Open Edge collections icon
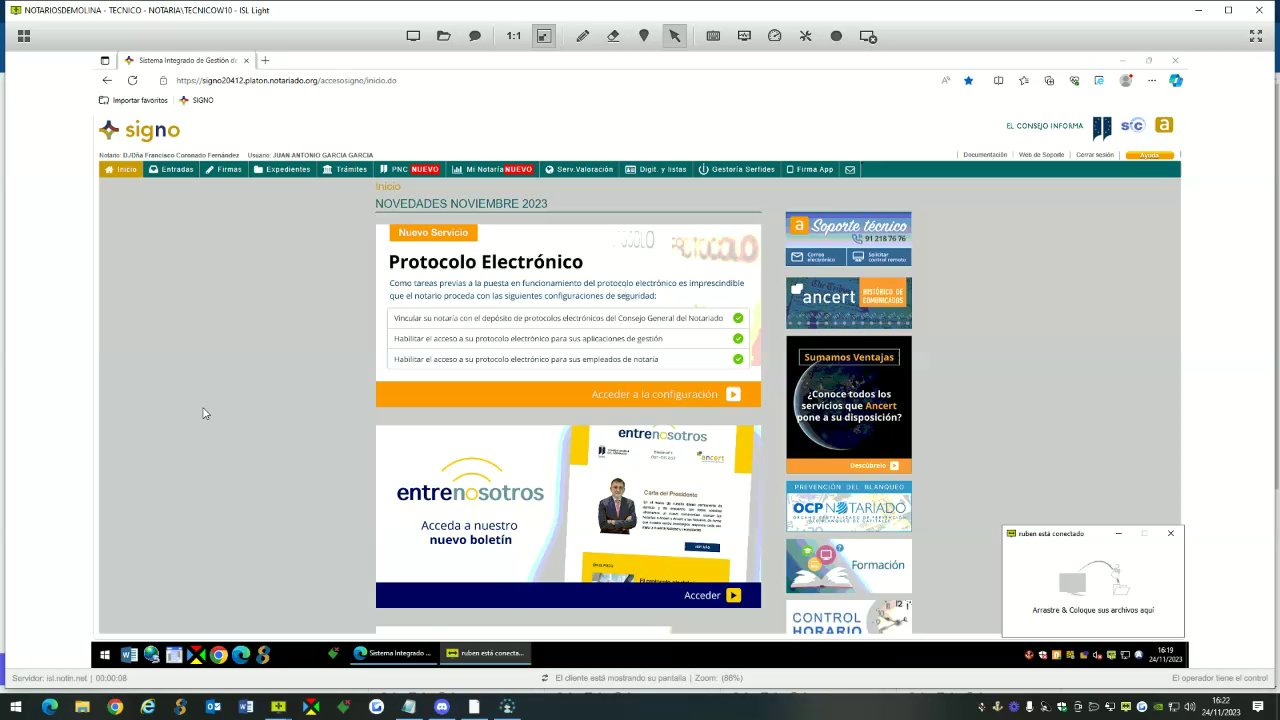 (1049, 80)
